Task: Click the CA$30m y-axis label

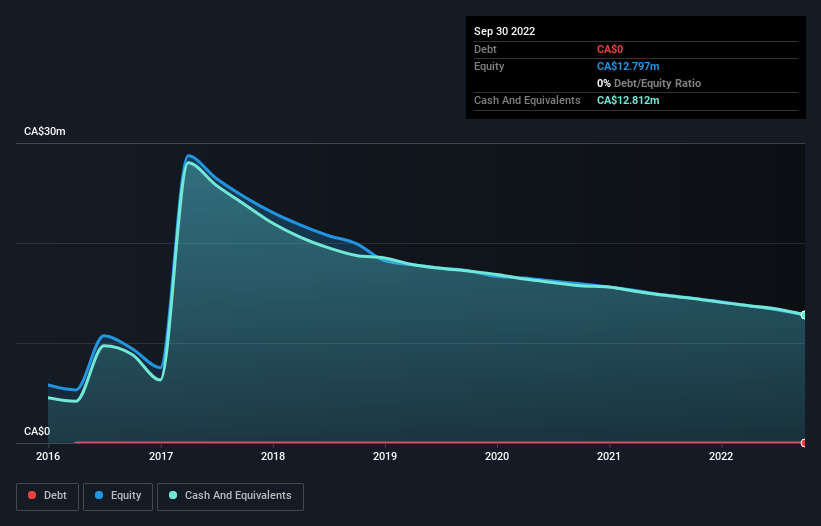Action: coord(45,131)
